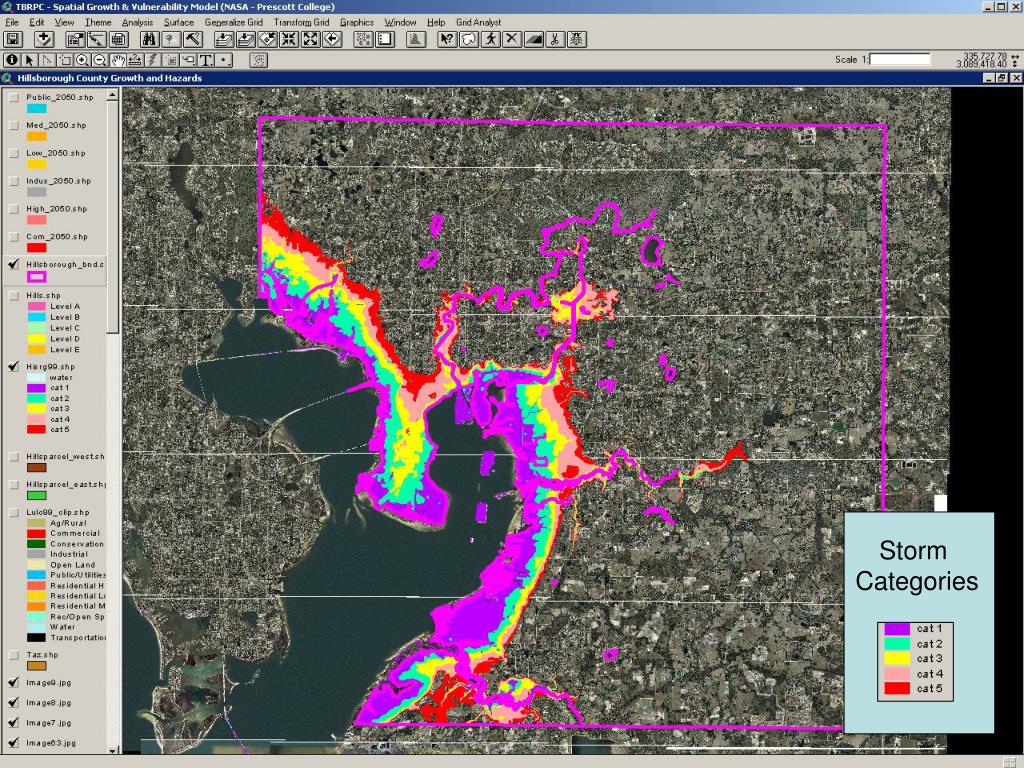Open the Transform Grid menu

[x=302, y=22]
